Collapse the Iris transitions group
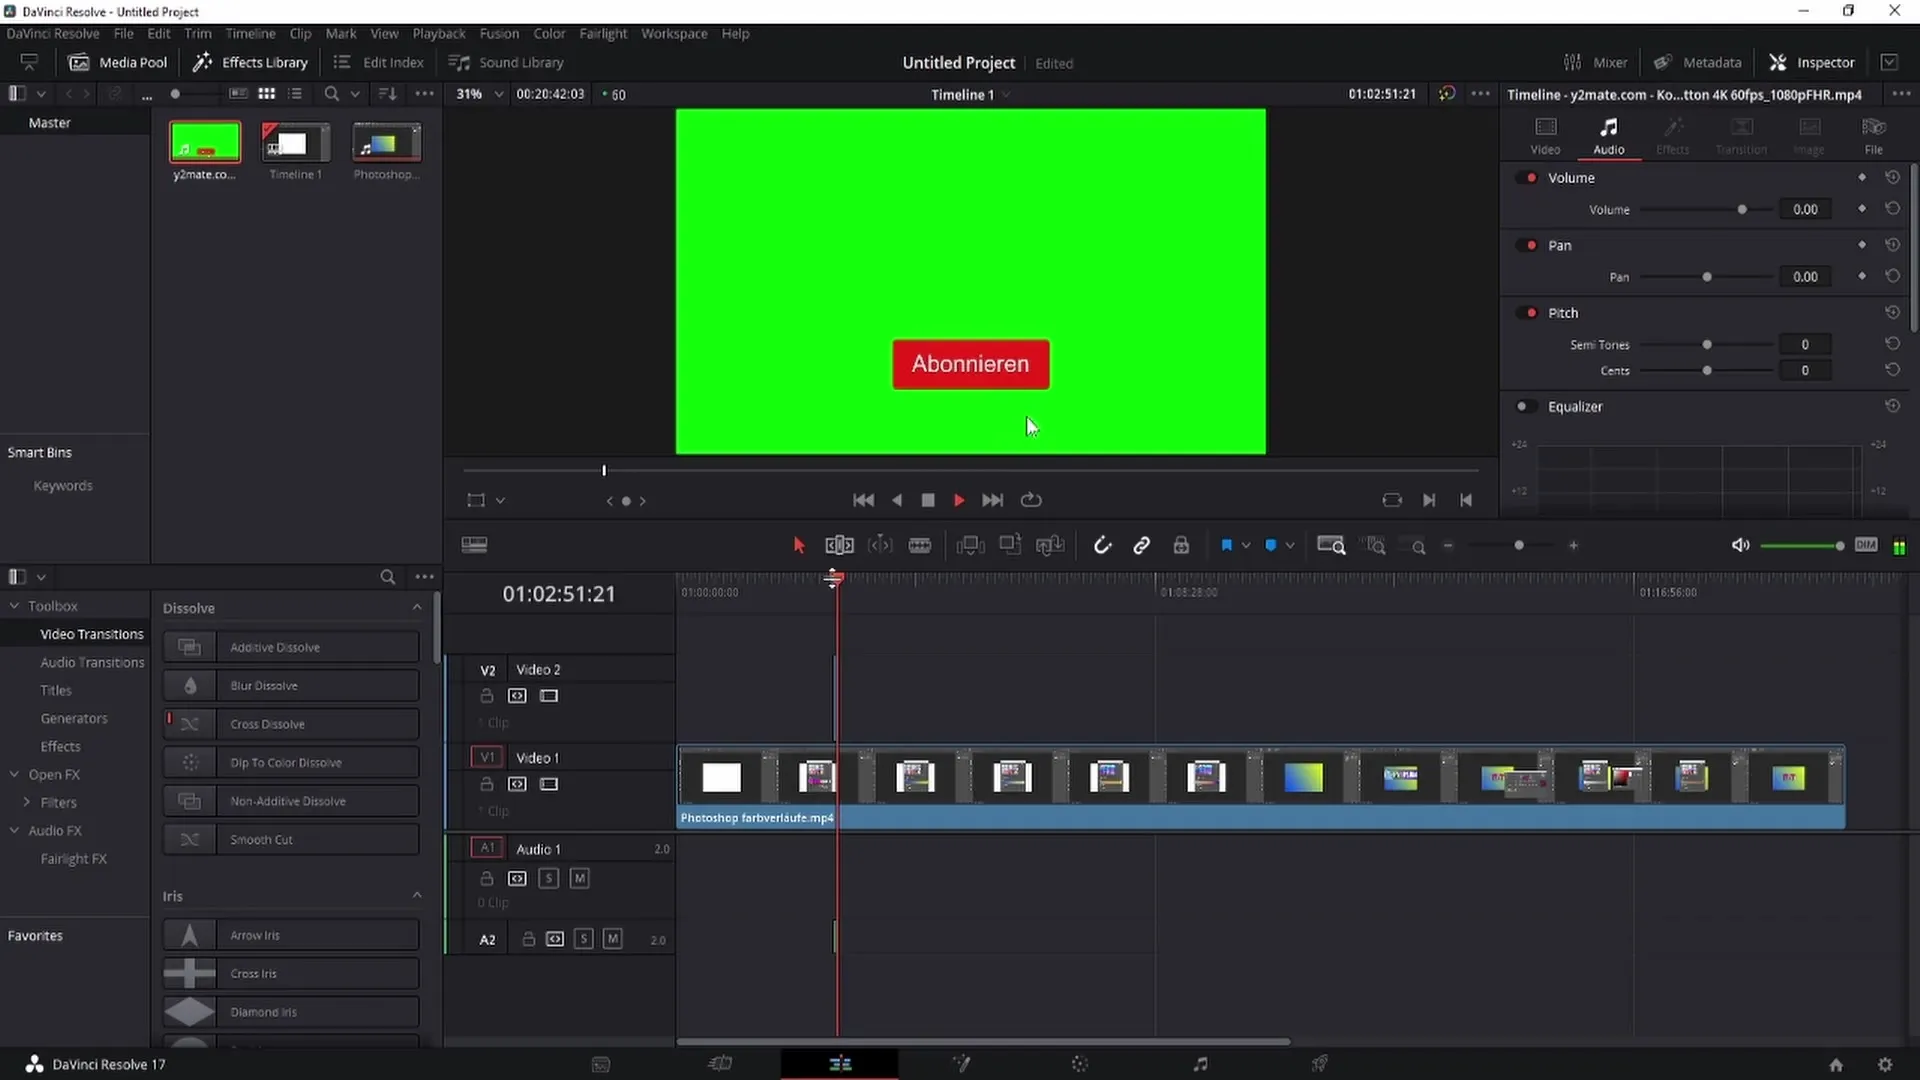The image size is (1920, 1080). [x=417, y=896]
